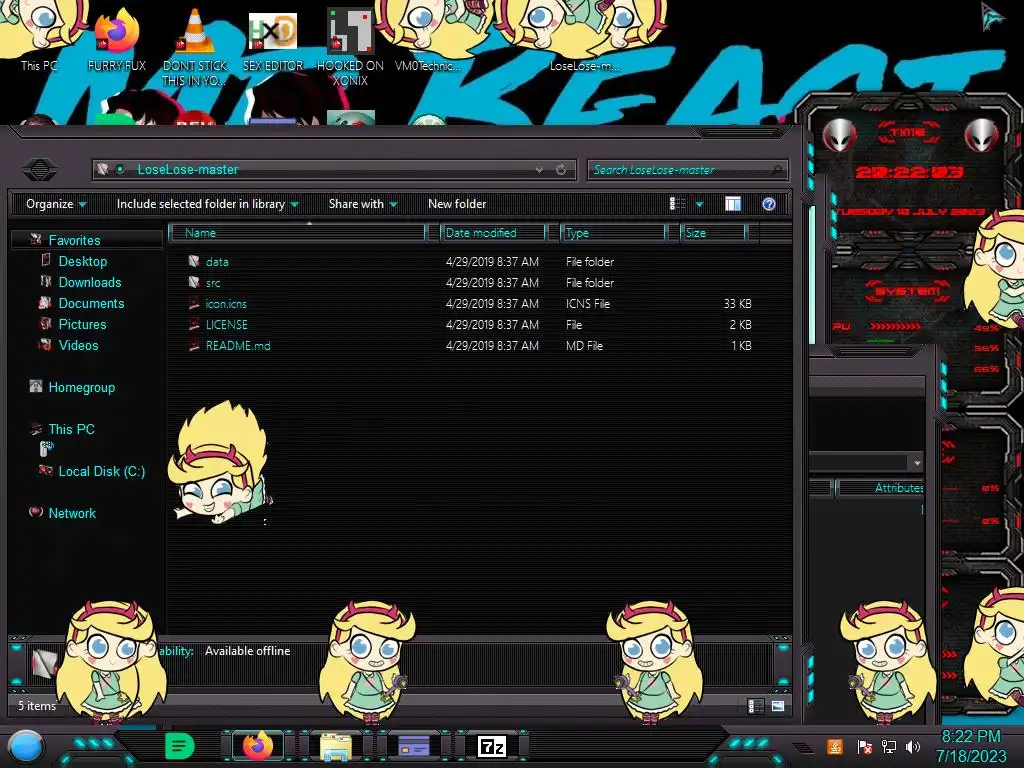Click the Downloads folder icon in Favorites
The height and width of the screenshot is (768, 1024).
(x=46, y=281)
